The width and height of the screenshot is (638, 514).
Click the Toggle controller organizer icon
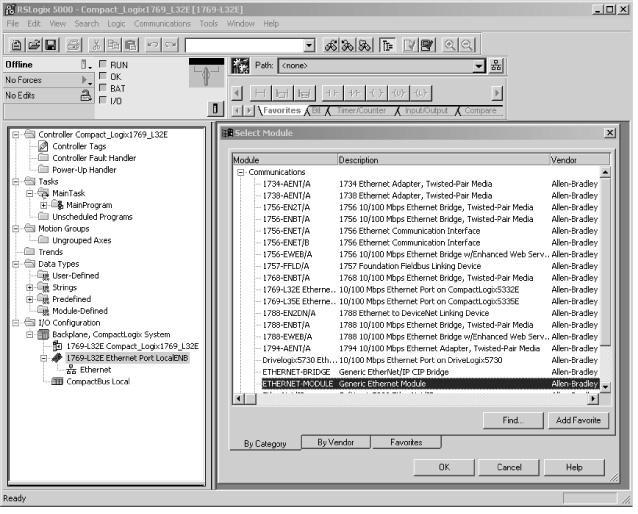(x=387, y=45)
